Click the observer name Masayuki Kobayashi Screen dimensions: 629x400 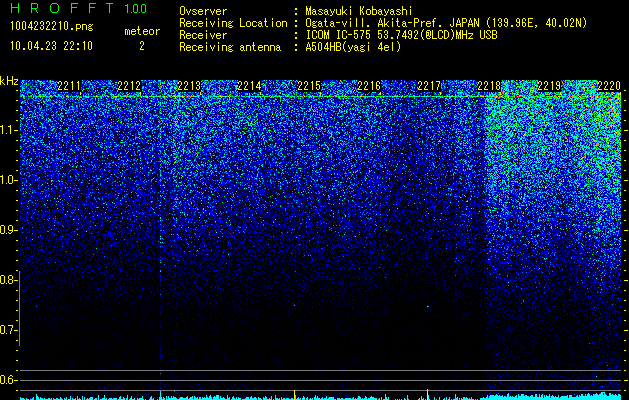tap(359, 11)
